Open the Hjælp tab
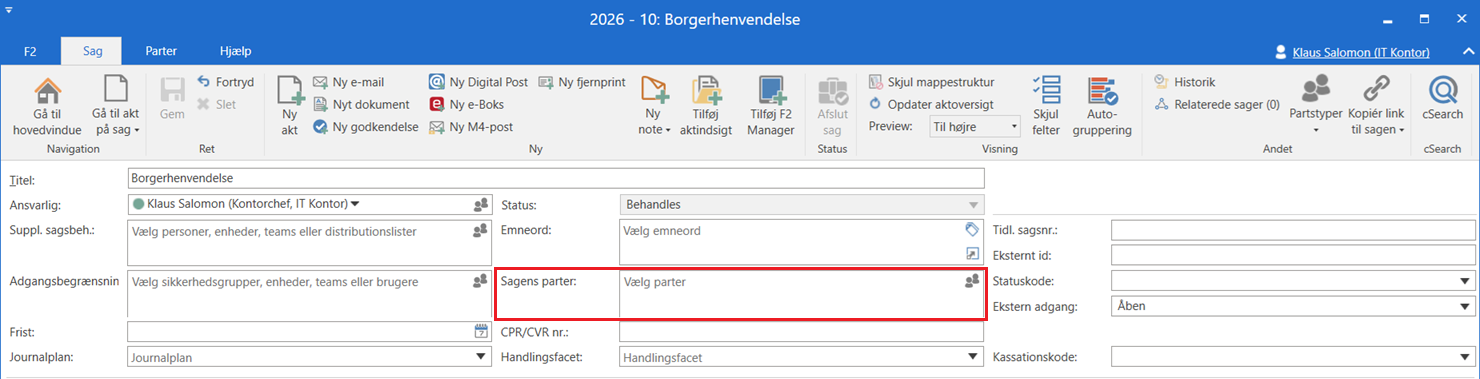This screenshot has height=379, width=1480. [236, 51]
